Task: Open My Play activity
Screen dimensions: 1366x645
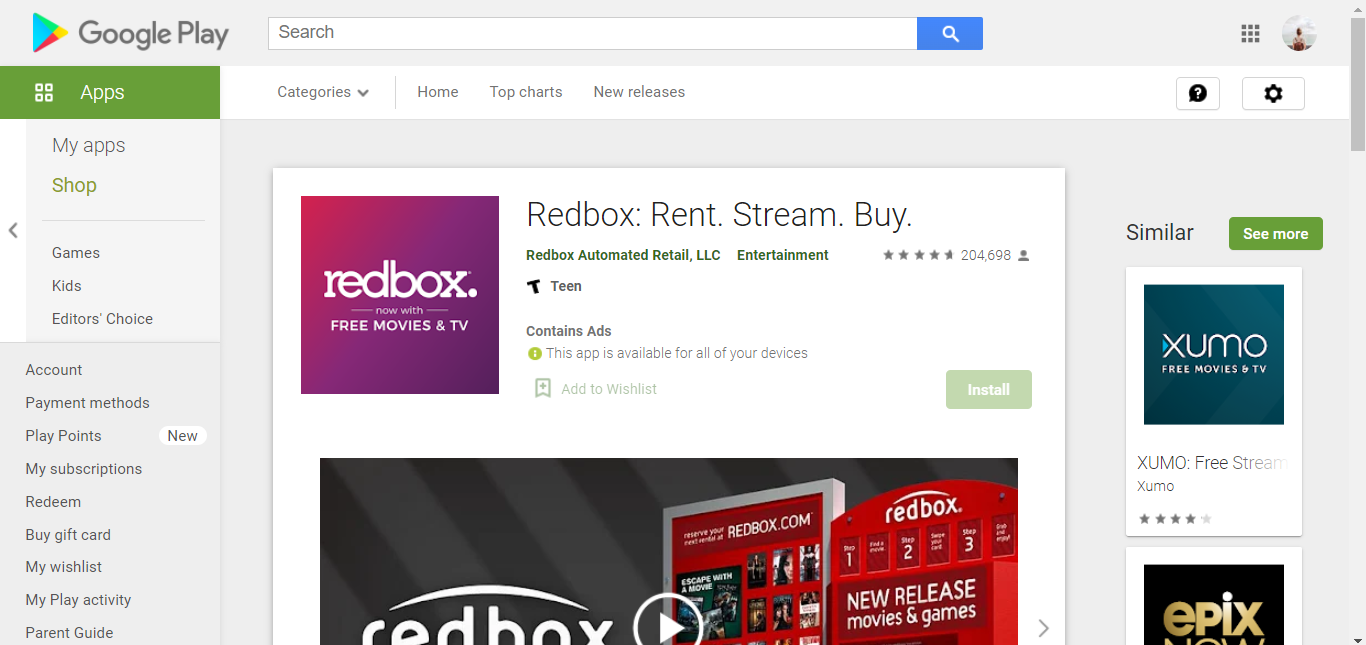Action: click(78, 600)
